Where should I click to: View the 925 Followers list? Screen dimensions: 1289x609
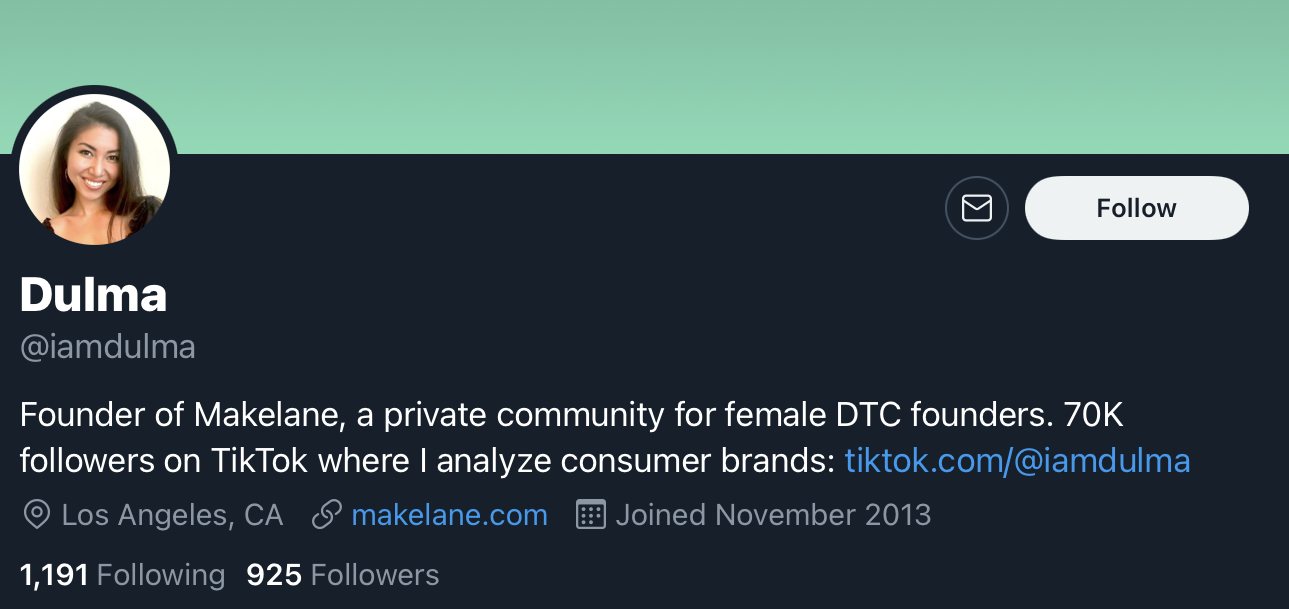(342, 575)
